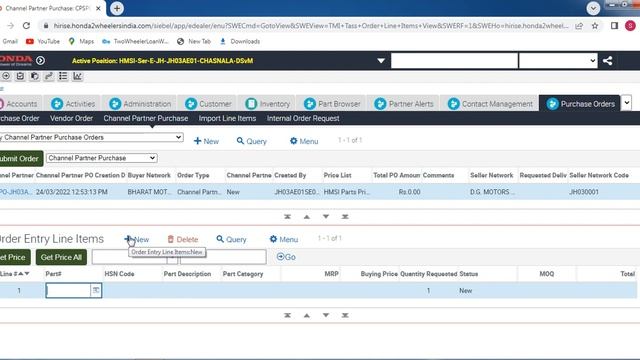Sort Line # column with arrows
The width and height of the screenshot is (640, 360).
[x=23, y=273]
